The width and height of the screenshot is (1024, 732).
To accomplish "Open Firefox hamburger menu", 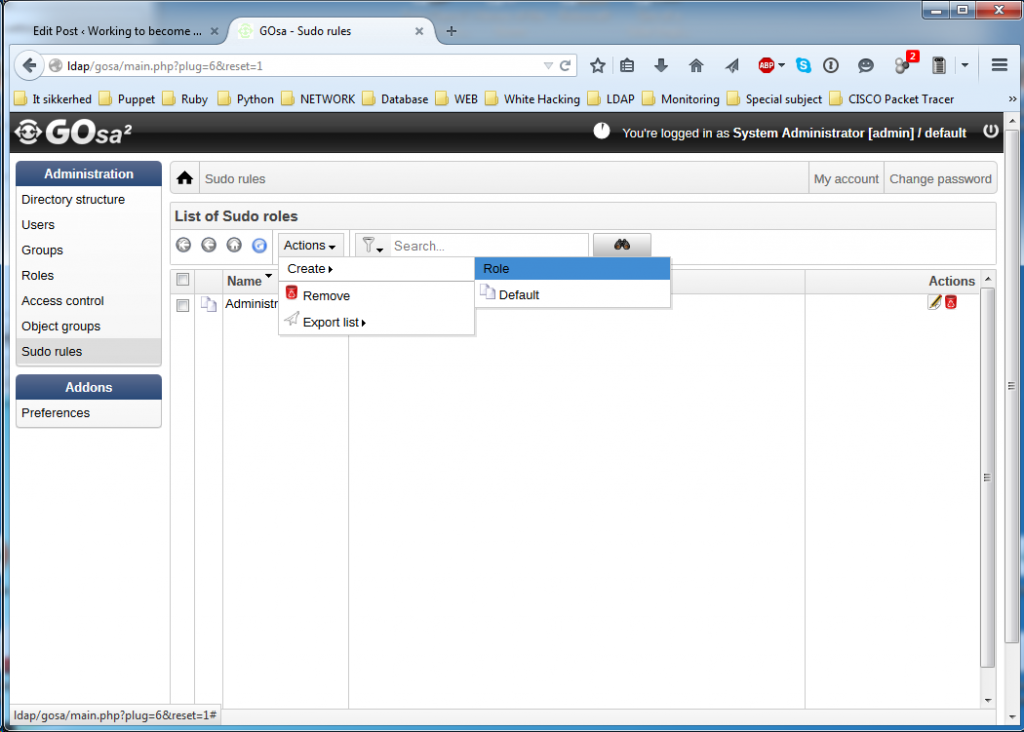I will (x=999, y=65).
